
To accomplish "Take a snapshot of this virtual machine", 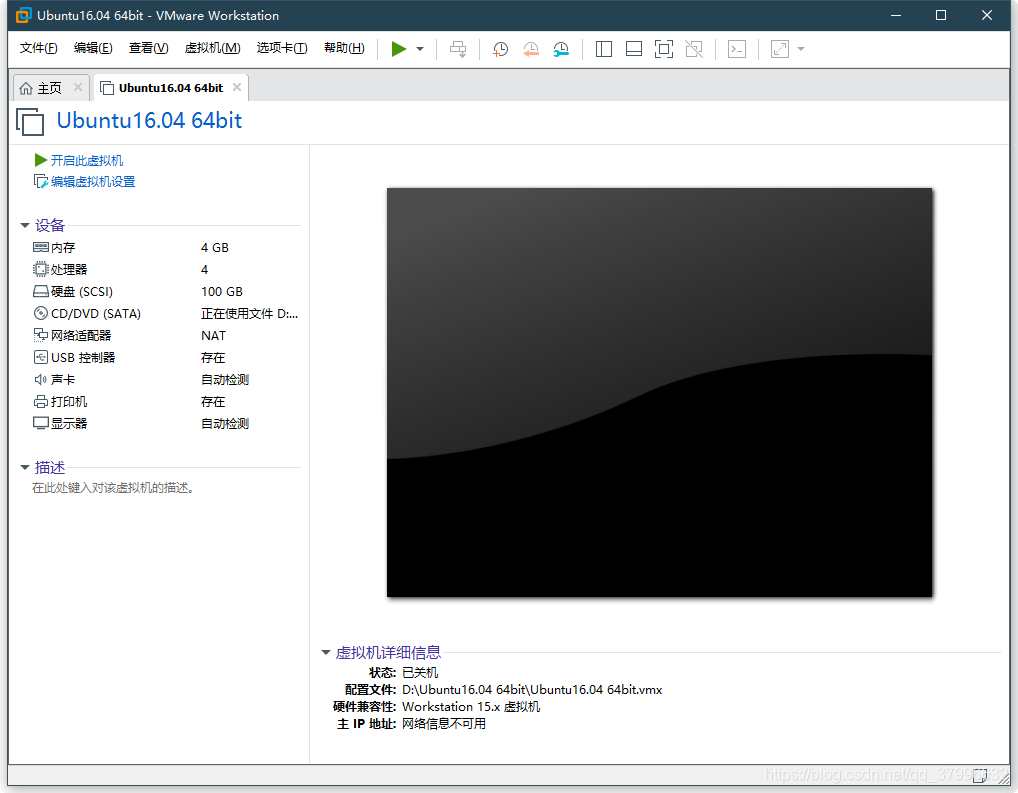I will 500,49.
